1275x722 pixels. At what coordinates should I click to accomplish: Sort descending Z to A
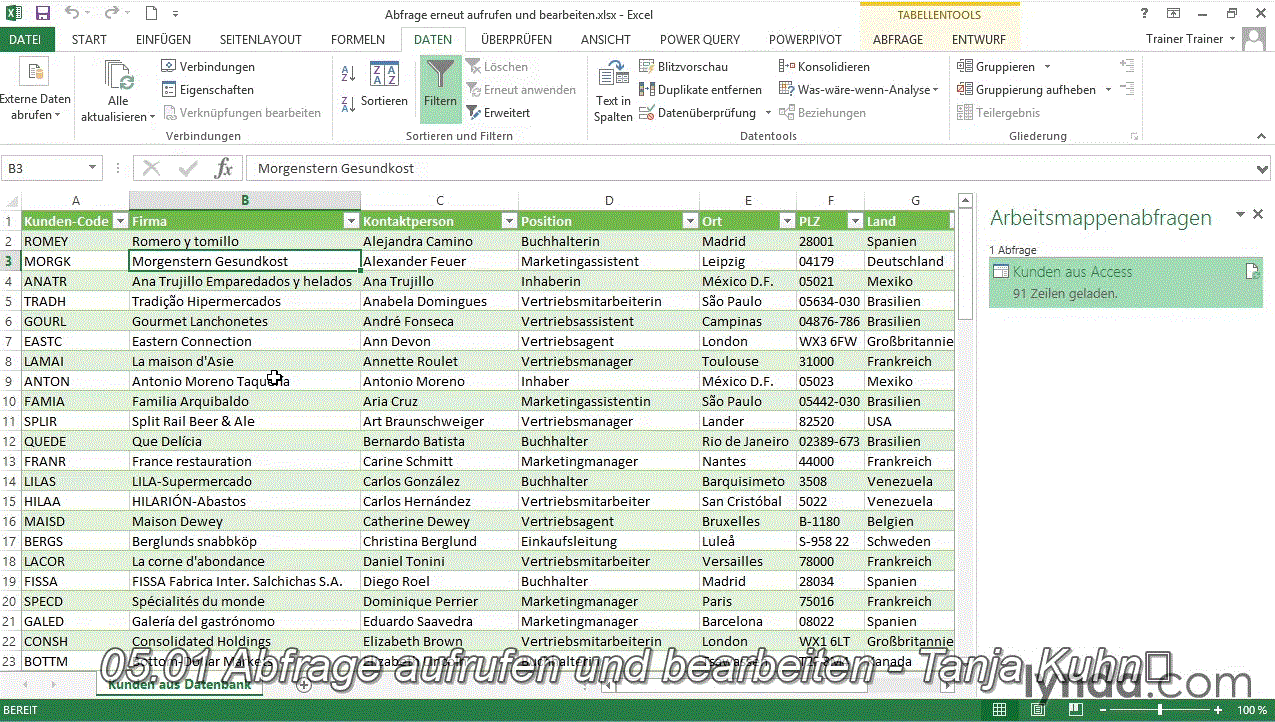(x=348, y=103)
